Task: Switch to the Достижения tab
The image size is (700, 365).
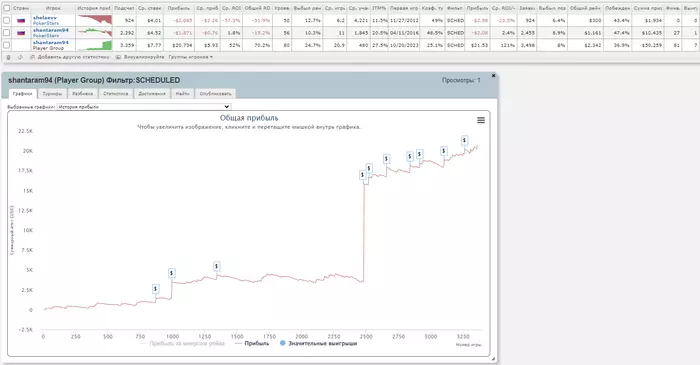Action: (x=152, y=94)
